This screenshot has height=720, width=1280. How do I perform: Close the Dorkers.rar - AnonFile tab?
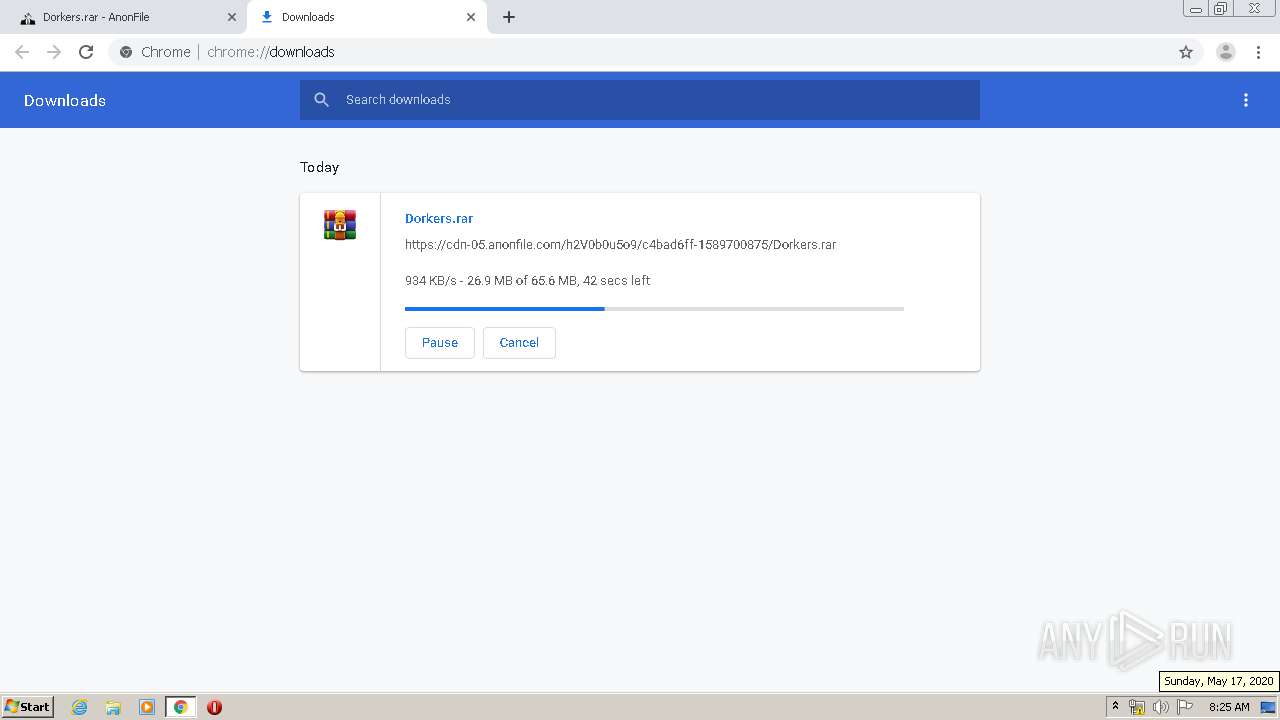232,17
